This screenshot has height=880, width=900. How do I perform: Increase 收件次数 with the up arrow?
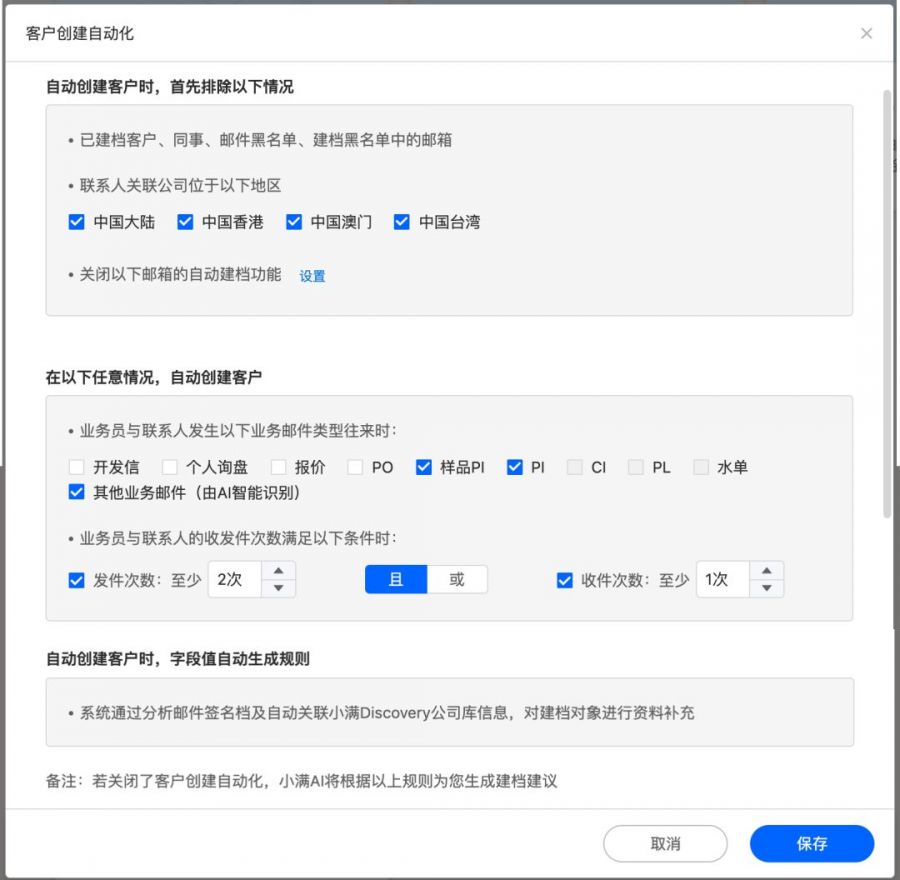[x=766, y=571]
